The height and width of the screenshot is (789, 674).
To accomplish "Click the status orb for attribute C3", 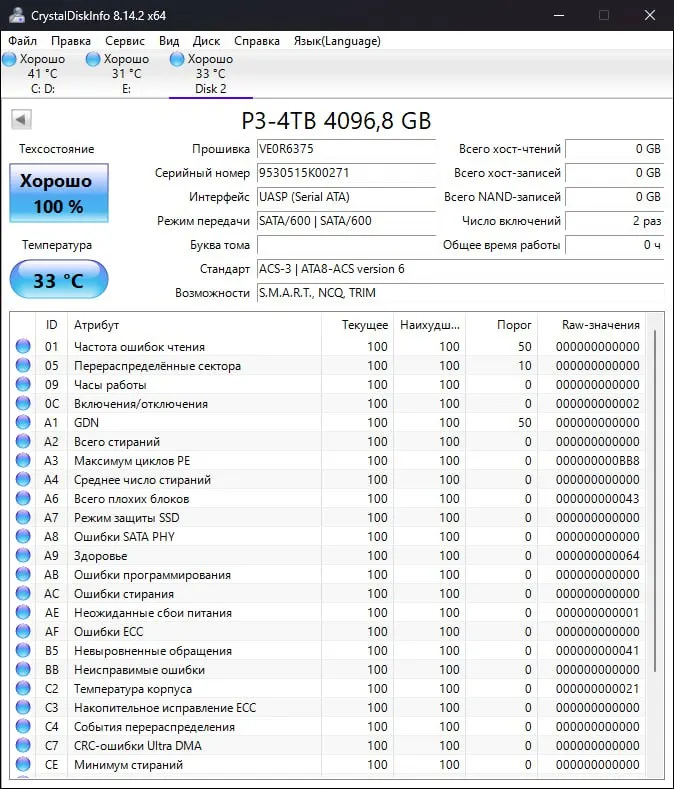I will coord(23,707).
